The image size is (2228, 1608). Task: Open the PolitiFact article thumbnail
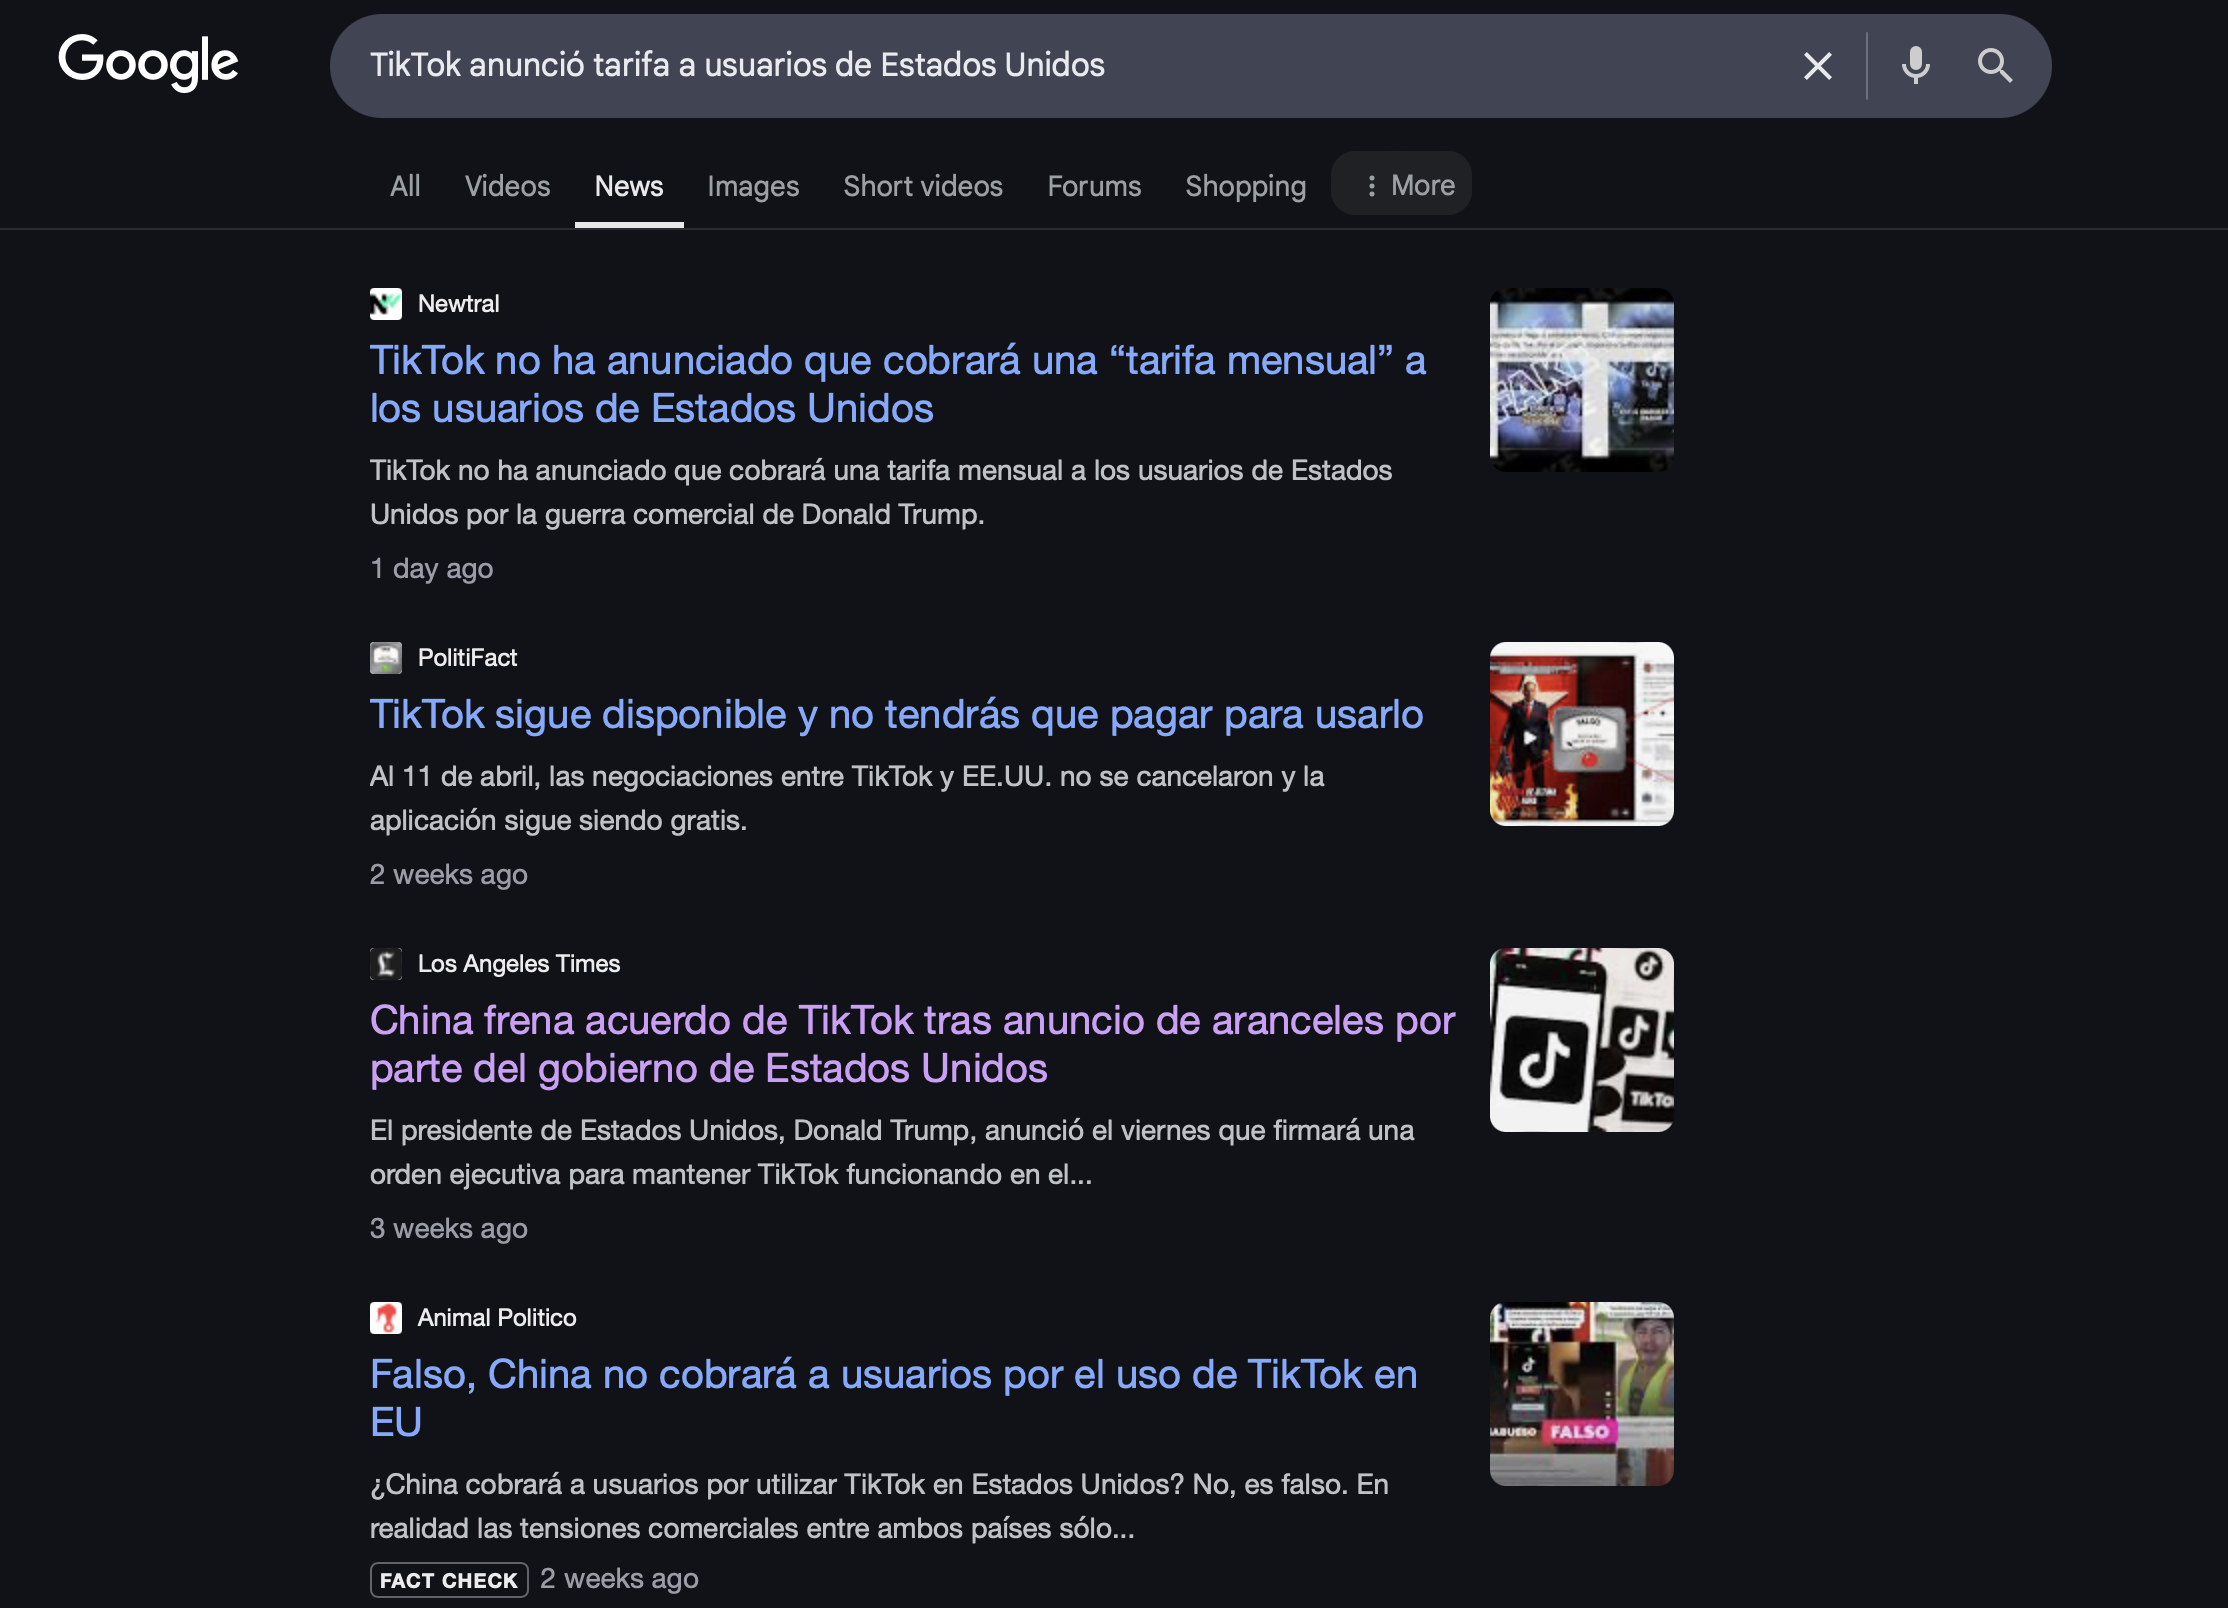coord(1582,734)
